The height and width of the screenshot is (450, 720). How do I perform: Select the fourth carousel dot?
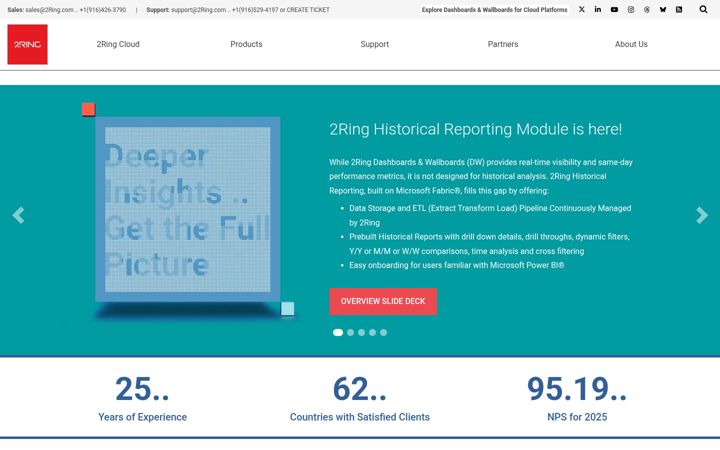point(372,332)
